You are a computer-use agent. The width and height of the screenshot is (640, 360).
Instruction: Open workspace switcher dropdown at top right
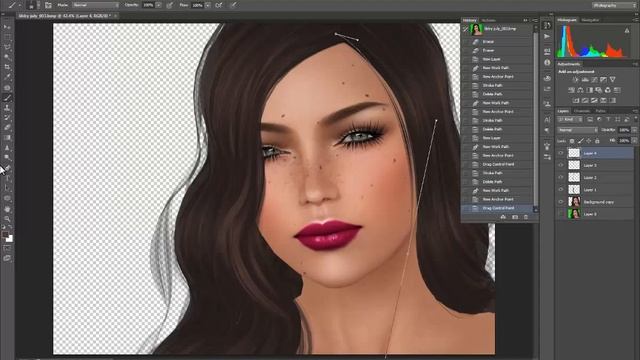(614, 5)
